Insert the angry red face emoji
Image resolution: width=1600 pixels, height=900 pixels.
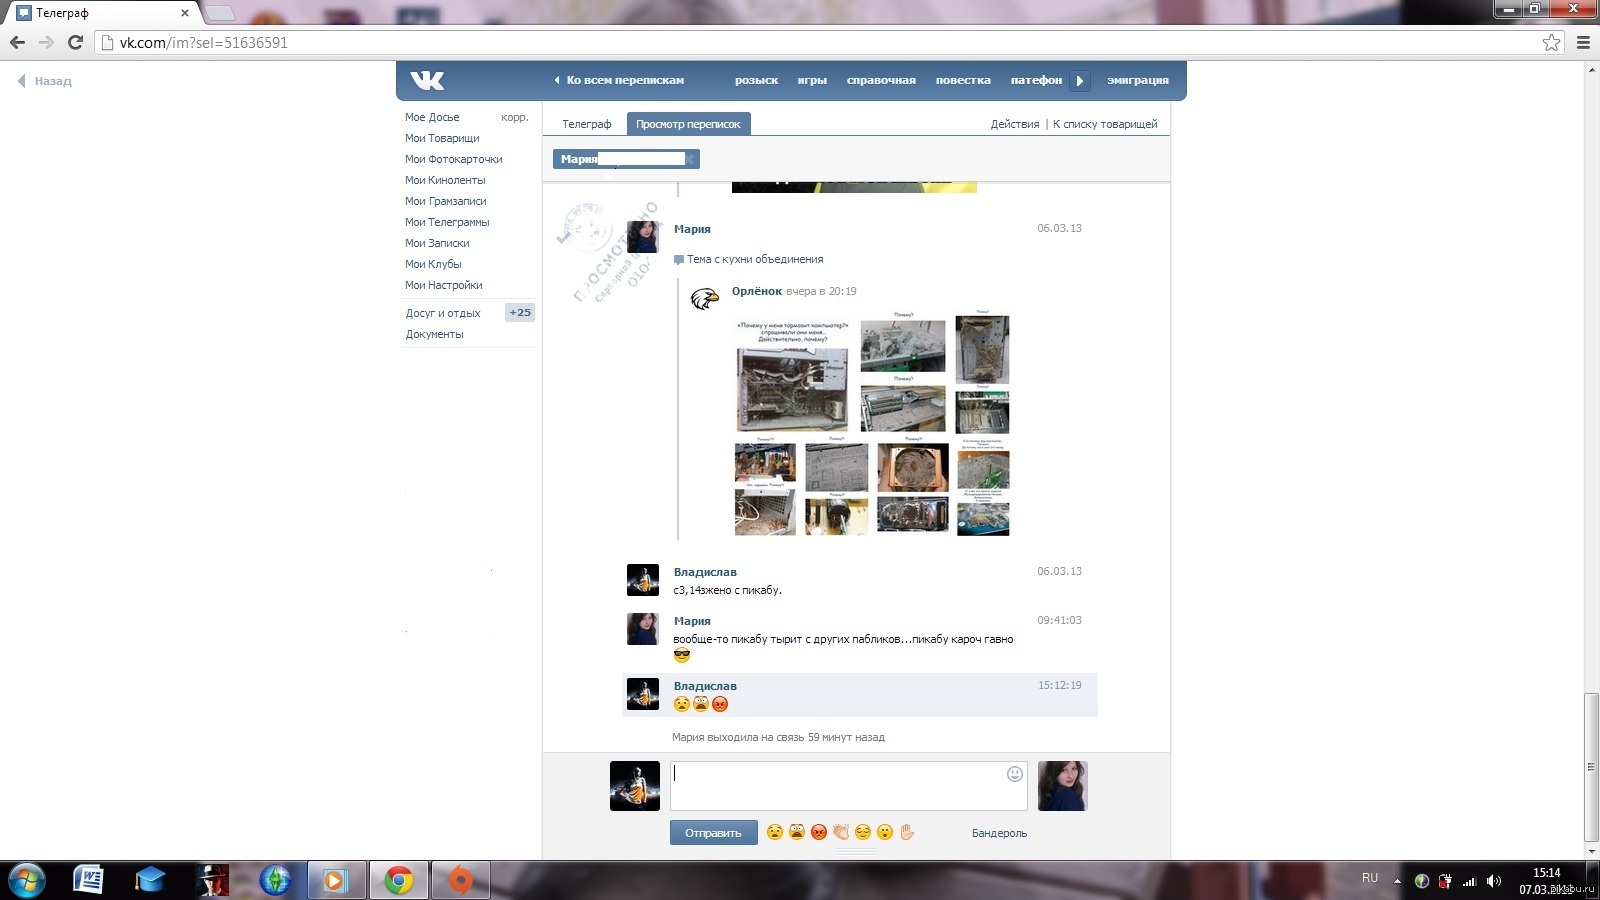tap(819, 832)
